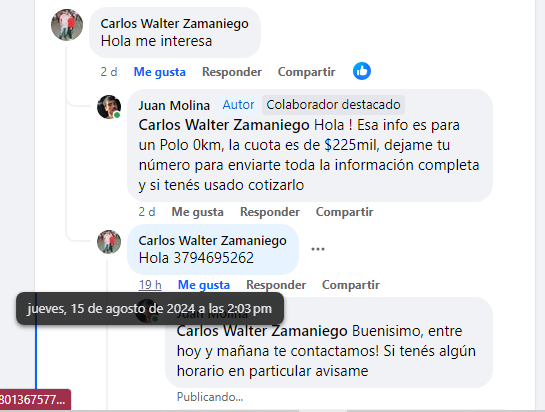The height and width of the screenshot is (412, 545).
Task: Open Carlos Walter Zamaniego's top profile picture
Action: pyautogui.click(x=67, y=25)
